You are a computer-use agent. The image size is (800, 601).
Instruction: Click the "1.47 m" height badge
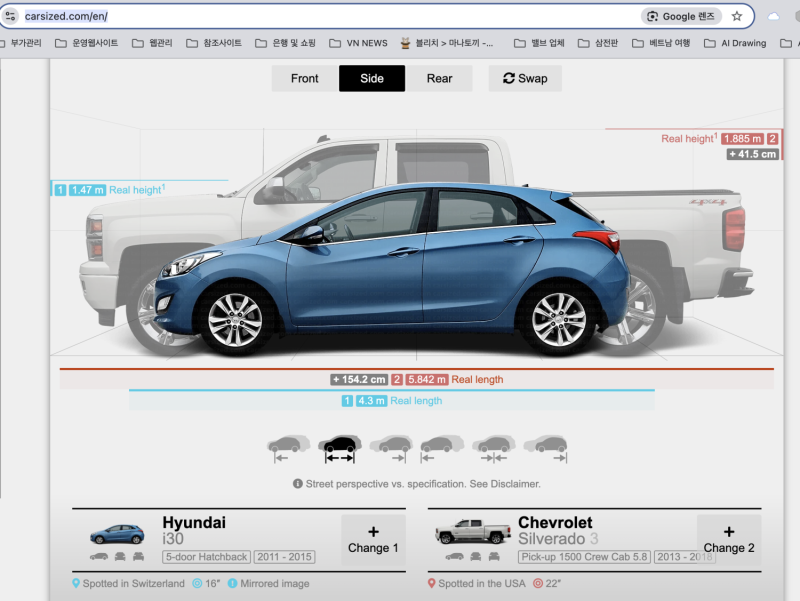pos(87,190)
